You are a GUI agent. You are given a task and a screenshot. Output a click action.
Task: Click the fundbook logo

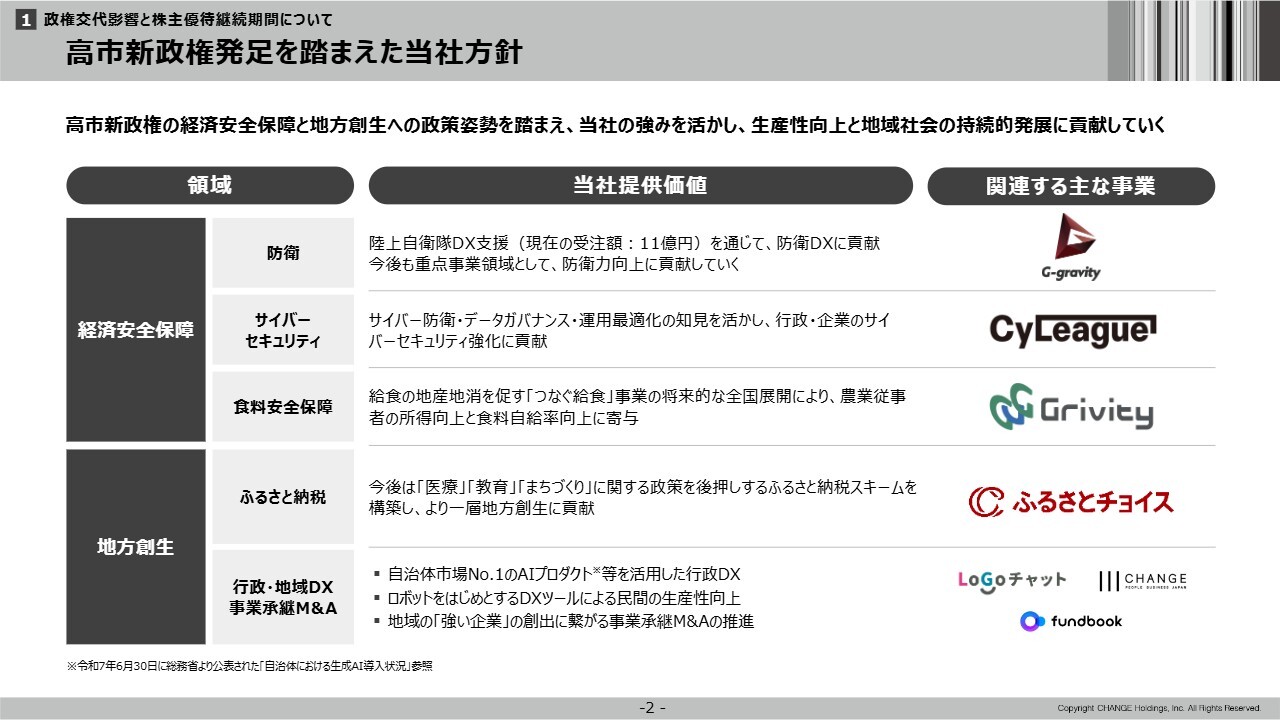pyautogui.click(x=1071, y=621)
